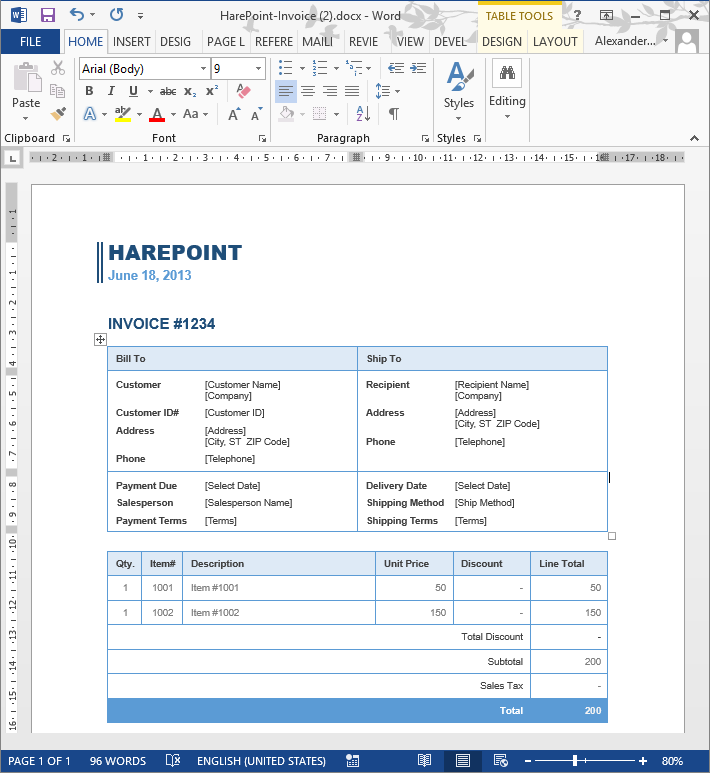Image resolution: width=710 pixels, height=773 pixels.
Task: Click the macro recording icon in status bar
Action: [x=352, y=761]
